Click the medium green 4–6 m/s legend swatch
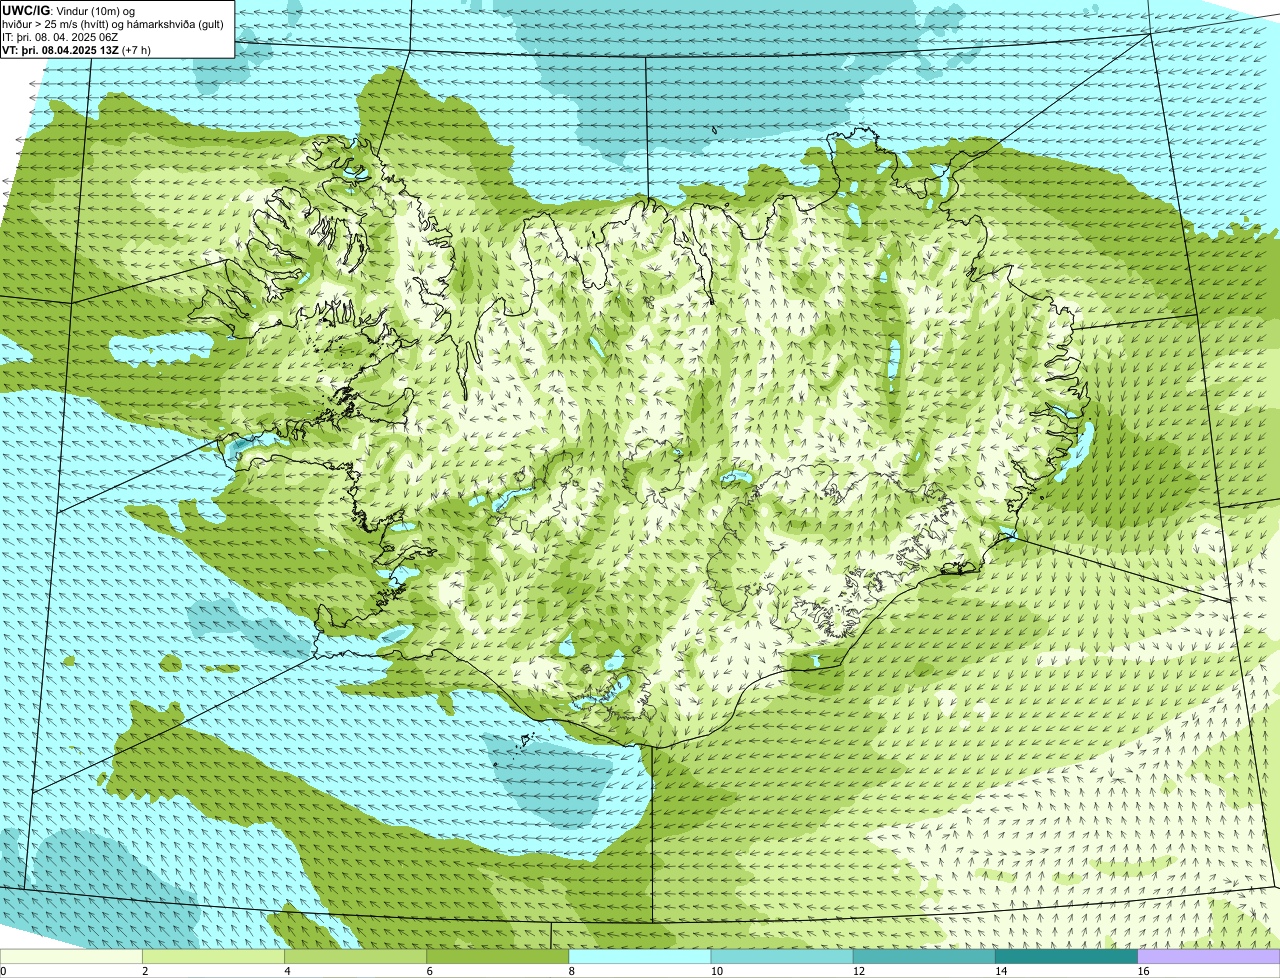 pos(355,956)
